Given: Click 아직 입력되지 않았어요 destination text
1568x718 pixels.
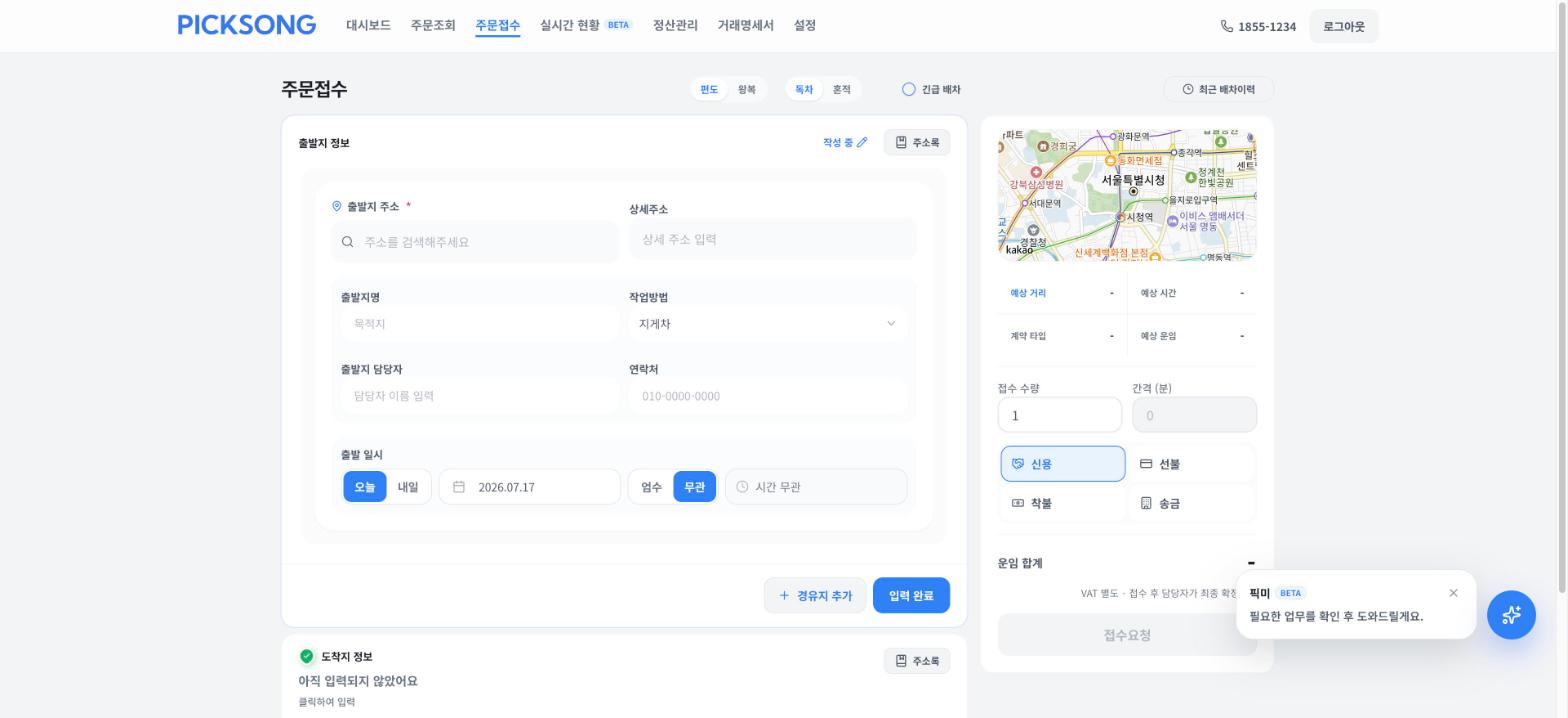Looking at the screenshot, I should click(358, 681).
